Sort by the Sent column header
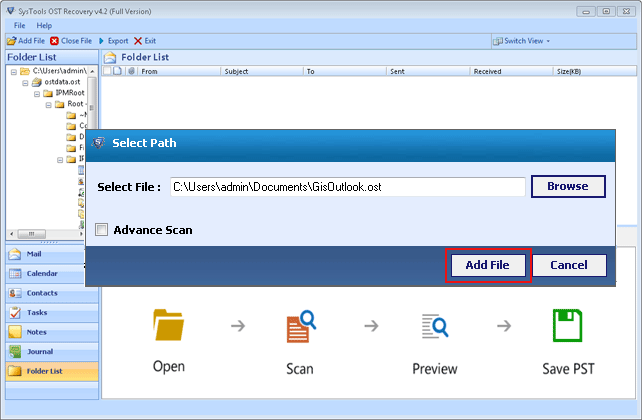 click(x=428, y=71)
